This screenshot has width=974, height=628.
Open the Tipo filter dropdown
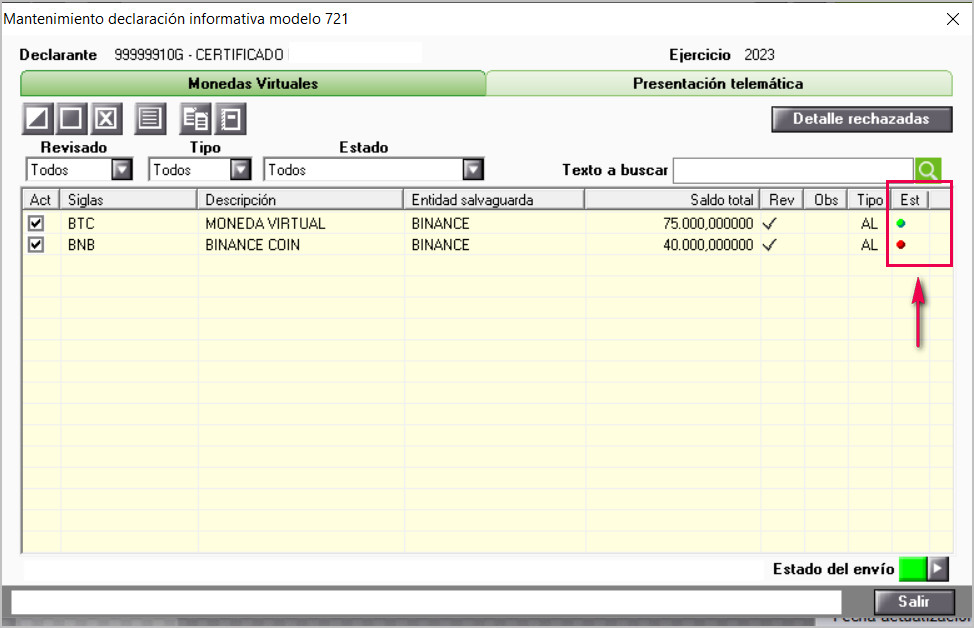[240, 170]
